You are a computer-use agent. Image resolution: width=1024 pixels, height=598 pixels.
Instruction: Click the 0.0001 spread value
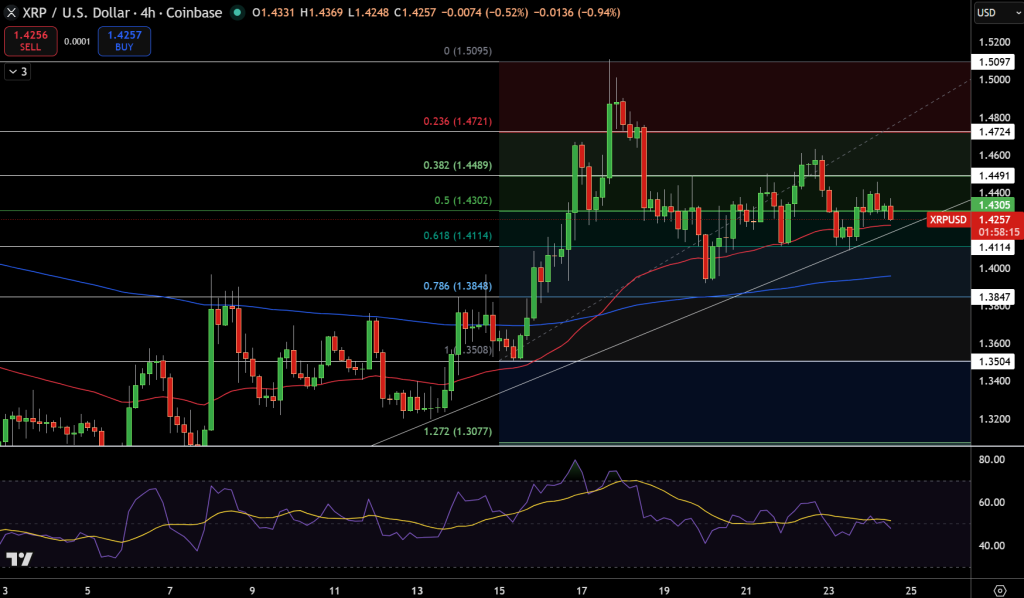[77, 41]
